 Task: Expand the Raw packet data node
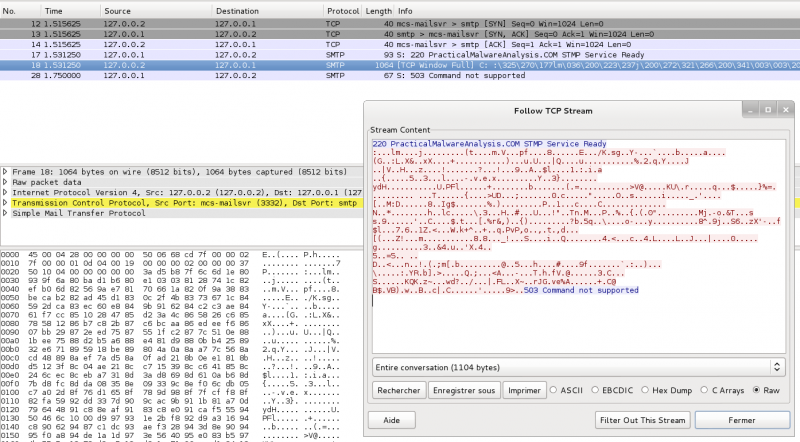pos(5,182)
